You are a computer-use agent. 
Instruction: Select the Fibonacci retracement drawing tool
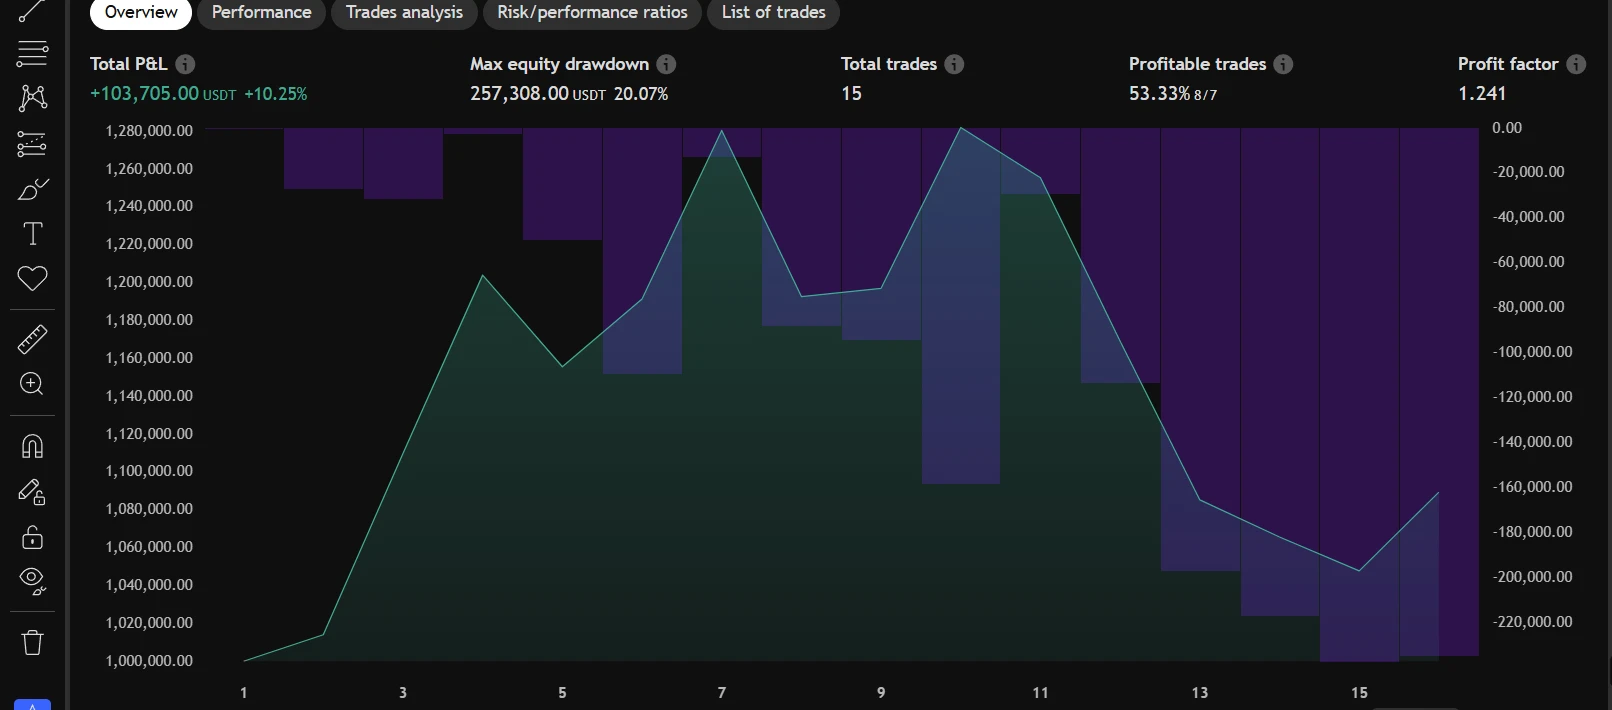point(32,53)
